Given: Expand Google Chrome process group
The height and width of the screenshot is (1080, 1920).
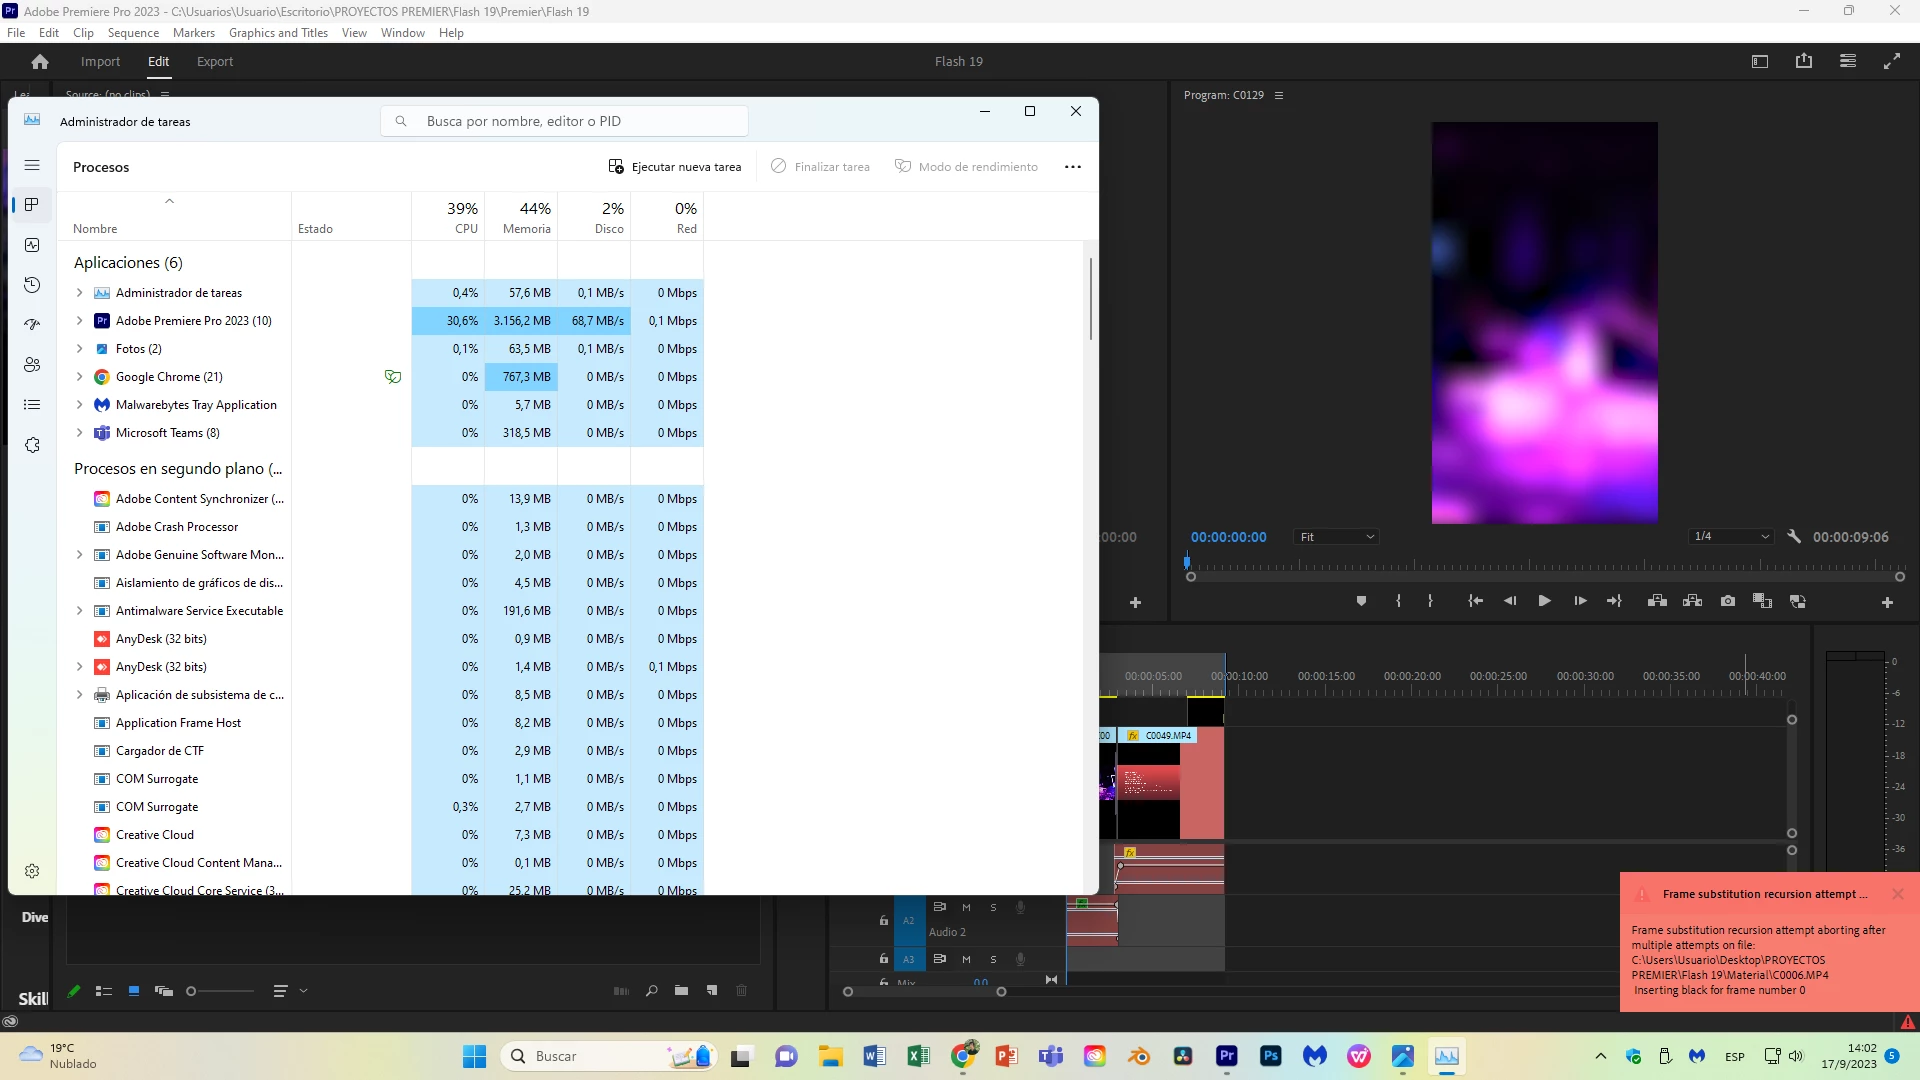Looking at the screenshot, I should pos(79,377).
